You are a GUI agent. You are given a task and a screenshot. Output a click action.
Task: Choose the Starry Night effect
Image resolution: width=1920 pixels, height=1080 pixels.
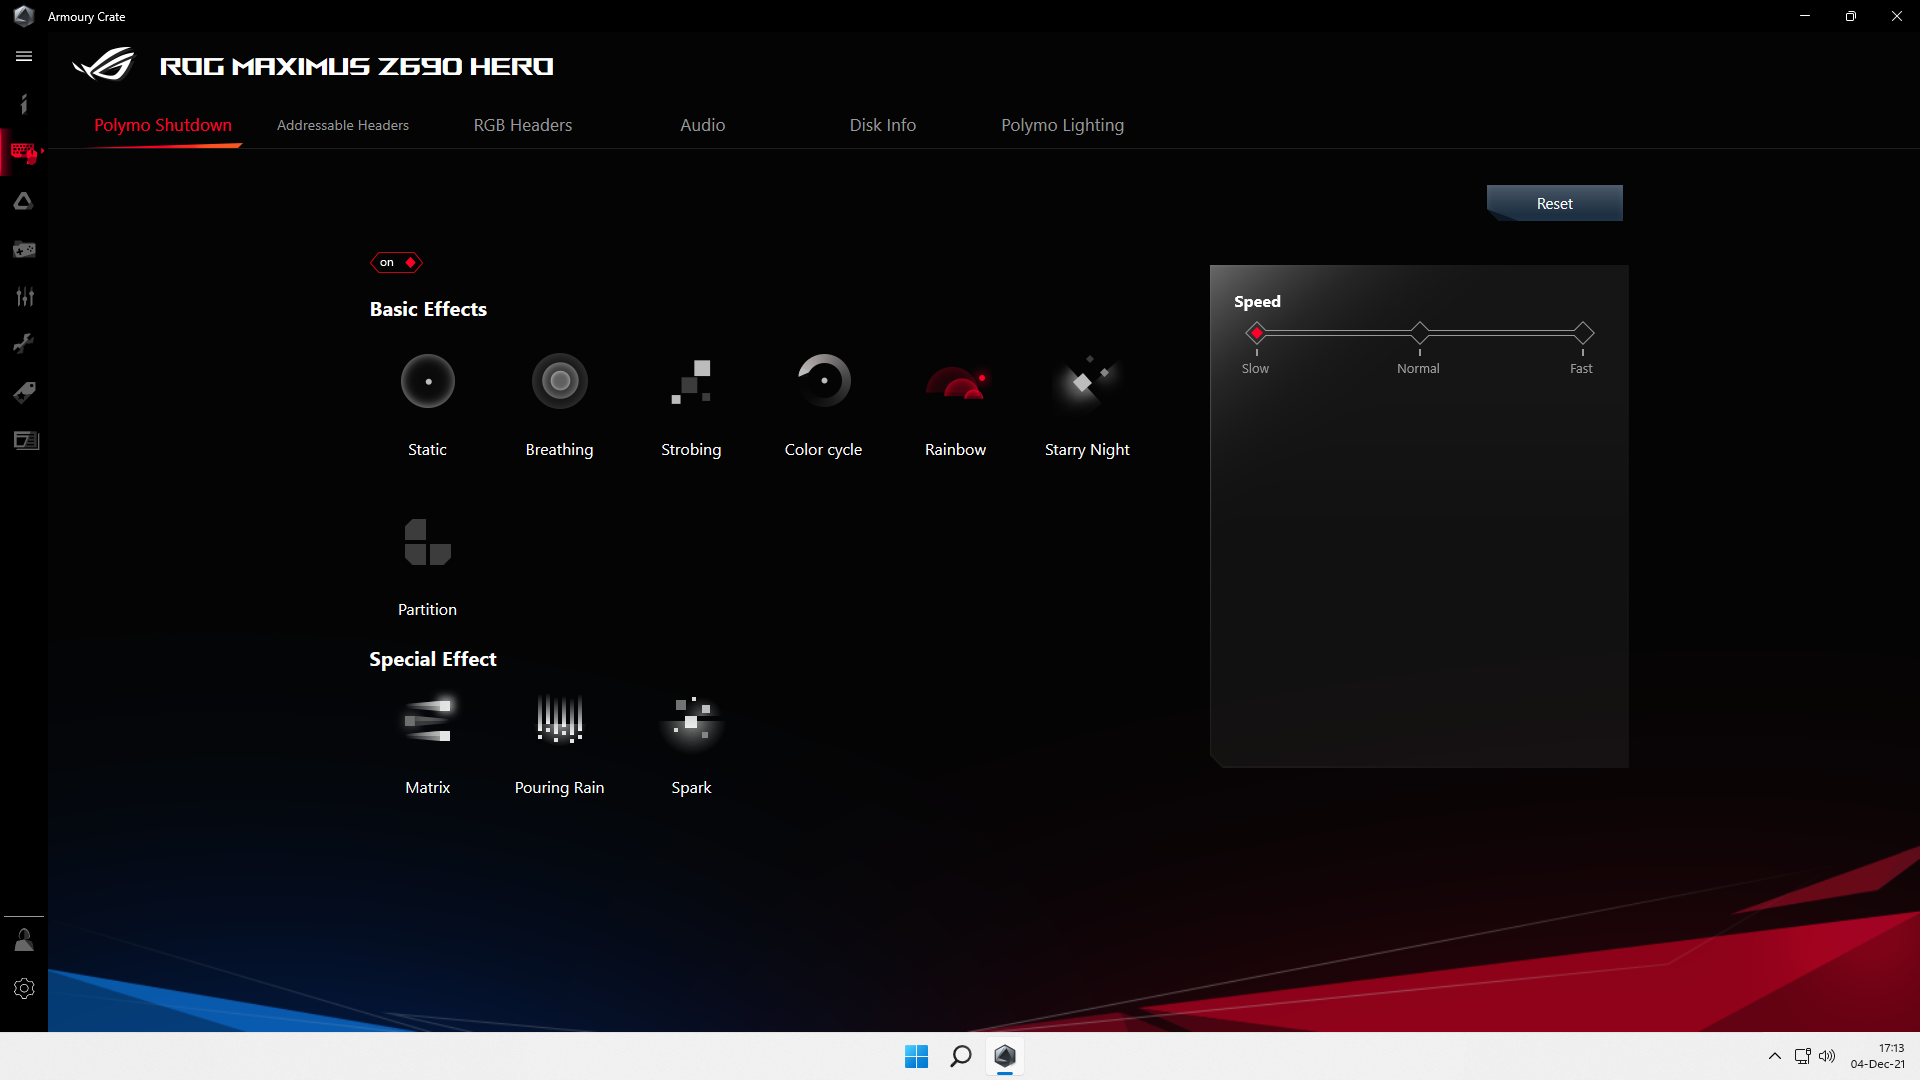pyautogui.click(x=1087, y=382)
